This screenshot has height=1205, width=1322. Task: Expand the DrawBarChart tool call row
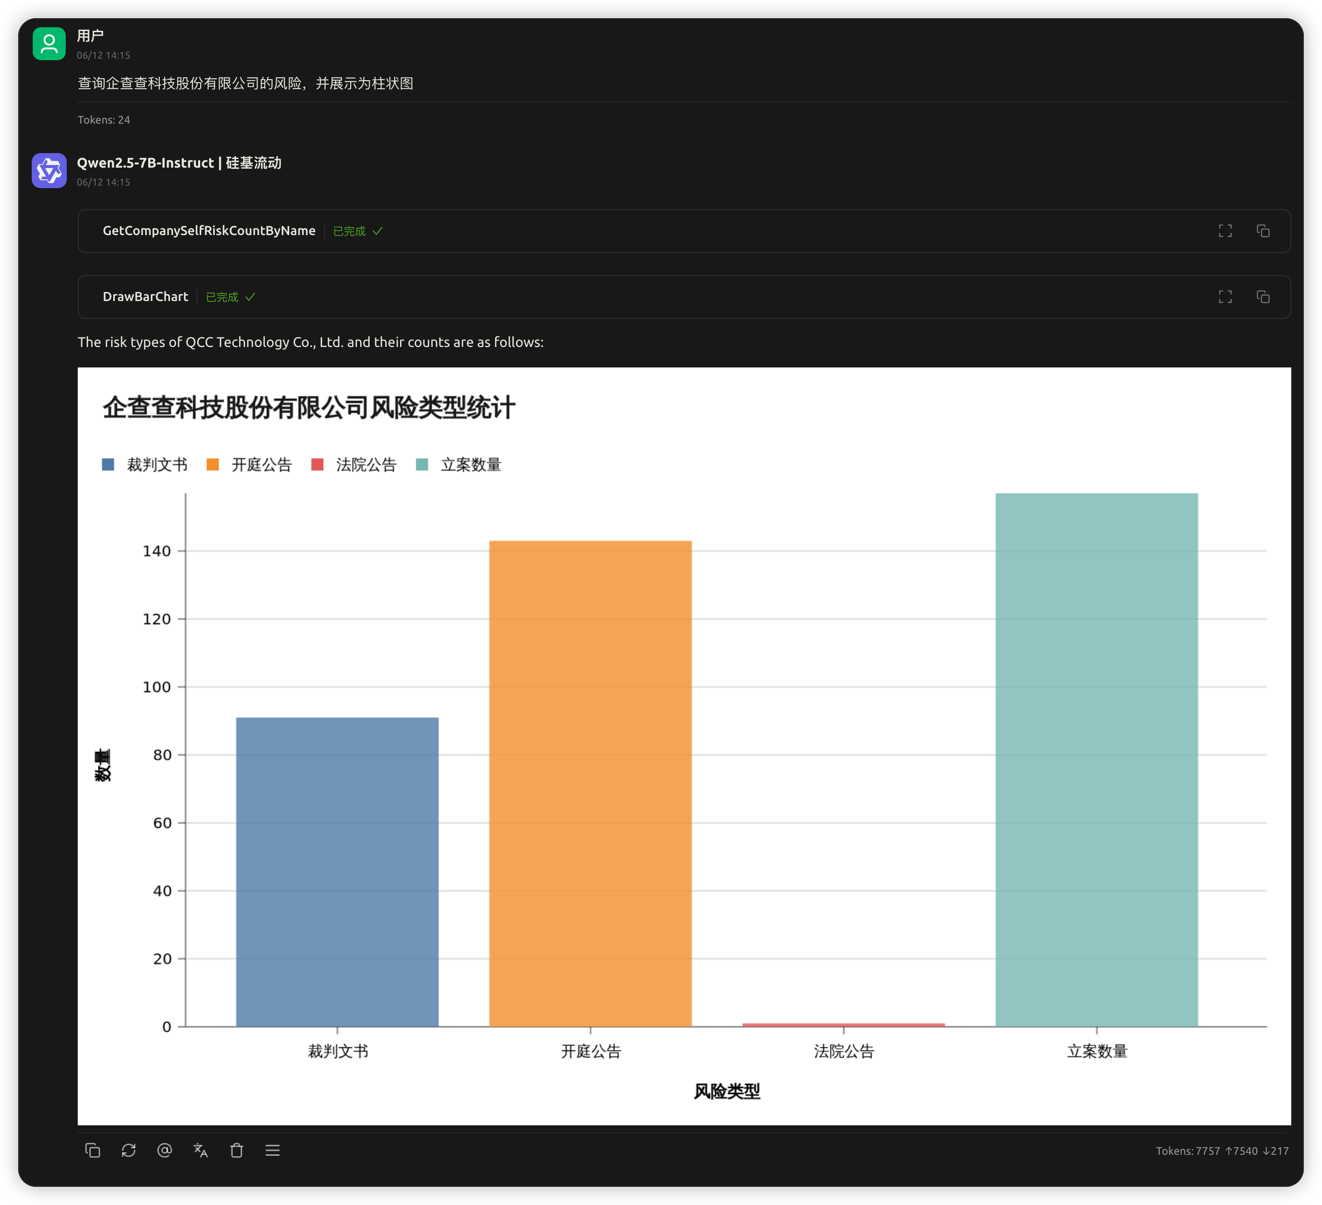tap(684, 297)
